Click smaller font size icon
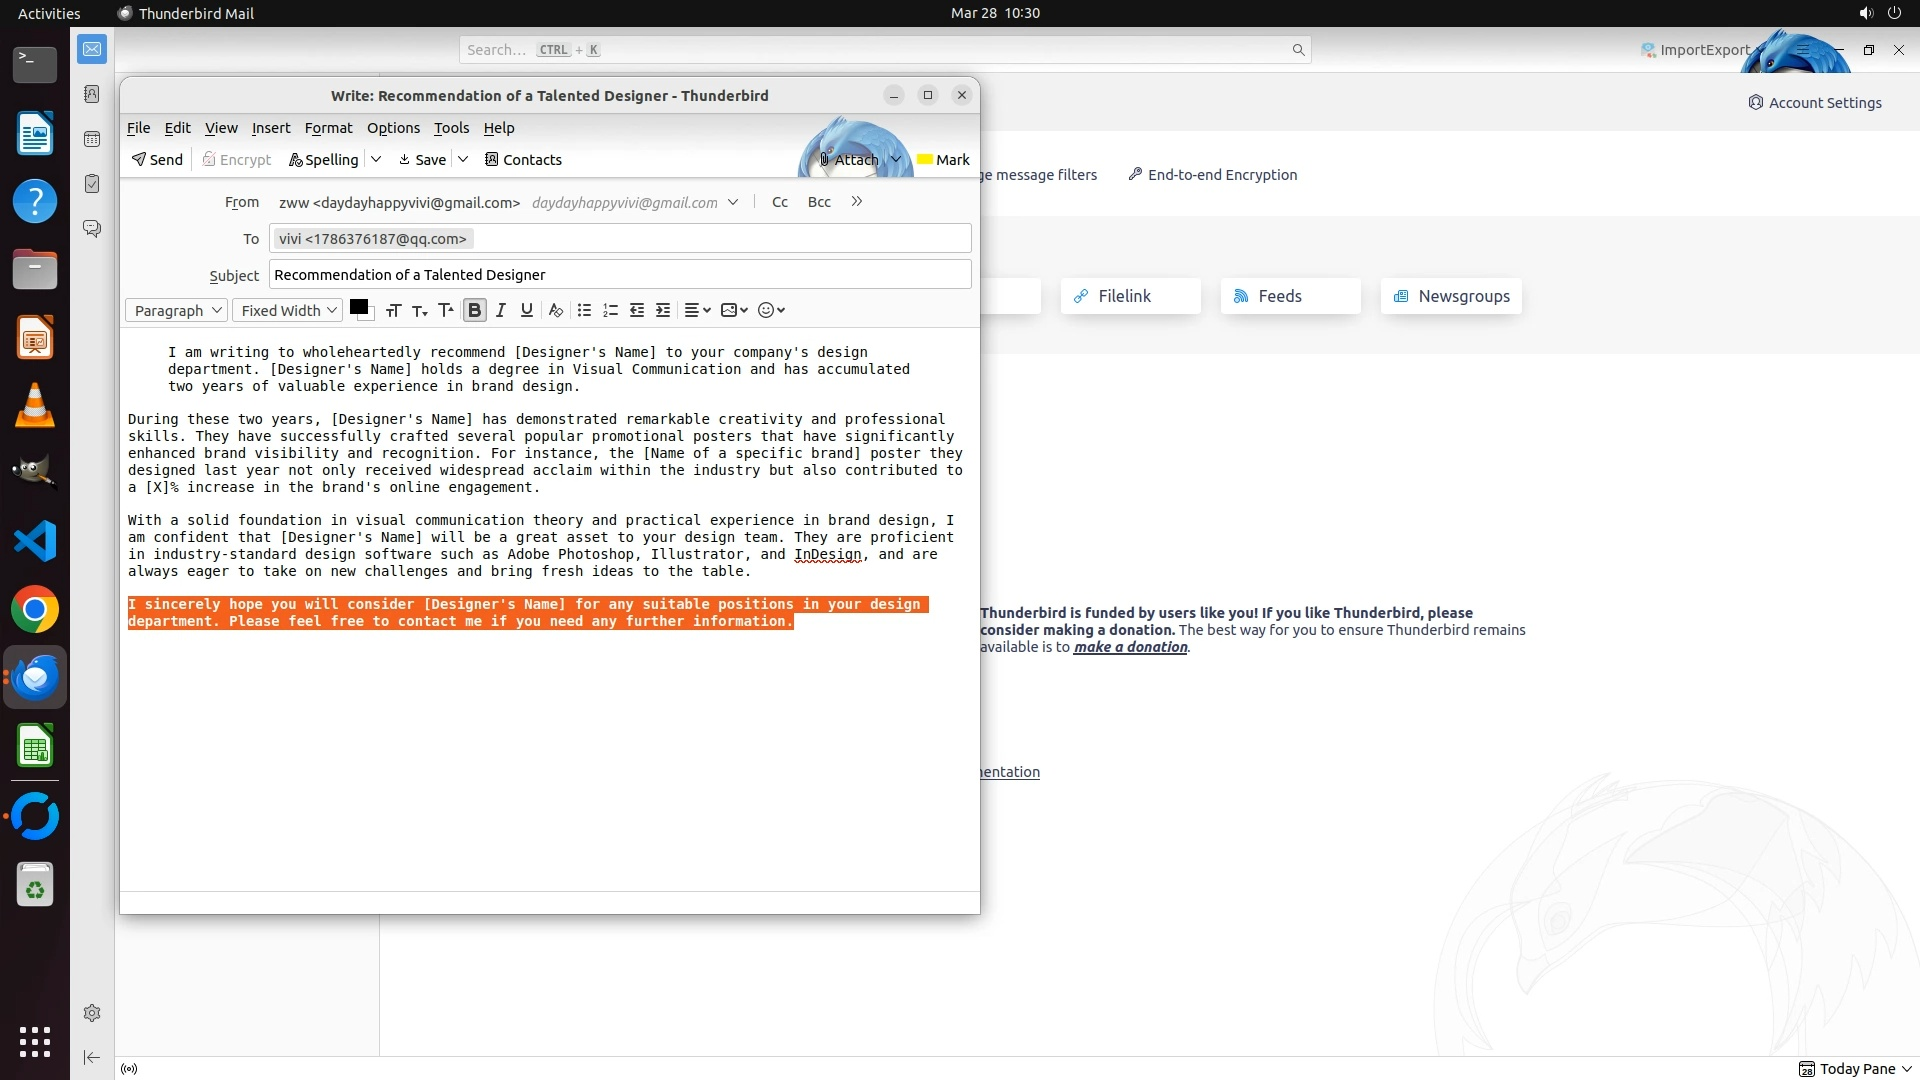The height and width of the screenshot is (1080, 1920). tap(420, 310)
